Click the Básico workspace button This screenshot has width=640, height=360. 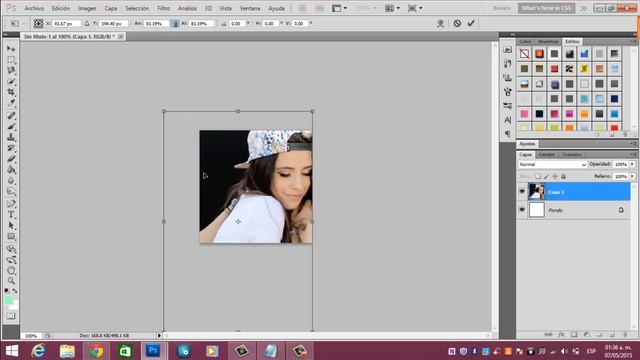pyautogui.click(x=502, y=8)
